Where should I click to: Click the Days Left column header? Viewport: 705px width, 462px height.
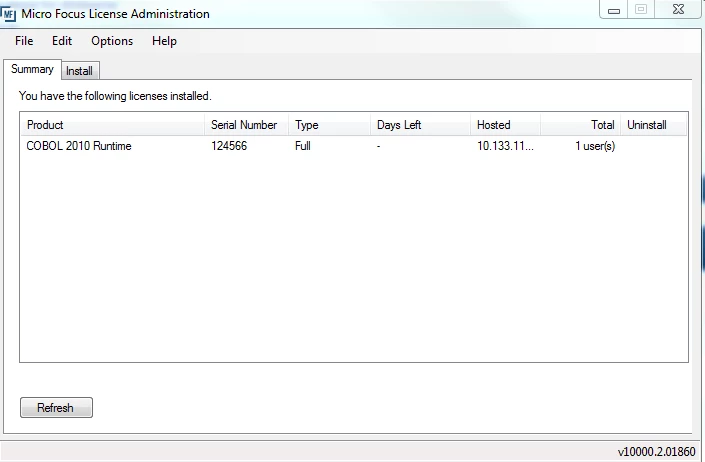pos(420,124)
